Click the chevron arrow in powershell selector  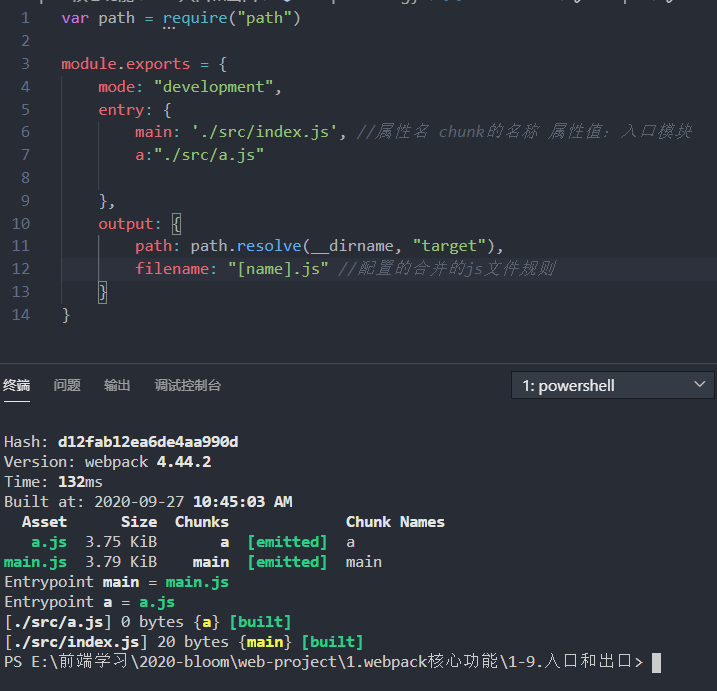click(x=699, y=385)
